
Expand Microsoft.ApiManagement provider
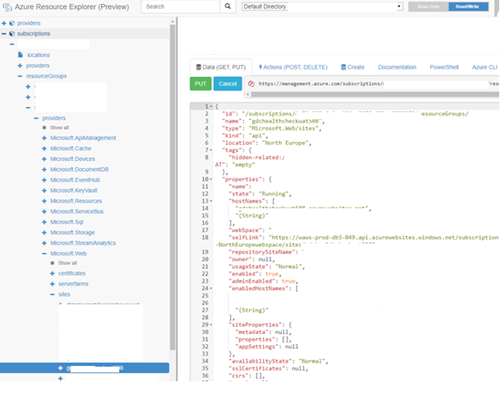[44, 138]
